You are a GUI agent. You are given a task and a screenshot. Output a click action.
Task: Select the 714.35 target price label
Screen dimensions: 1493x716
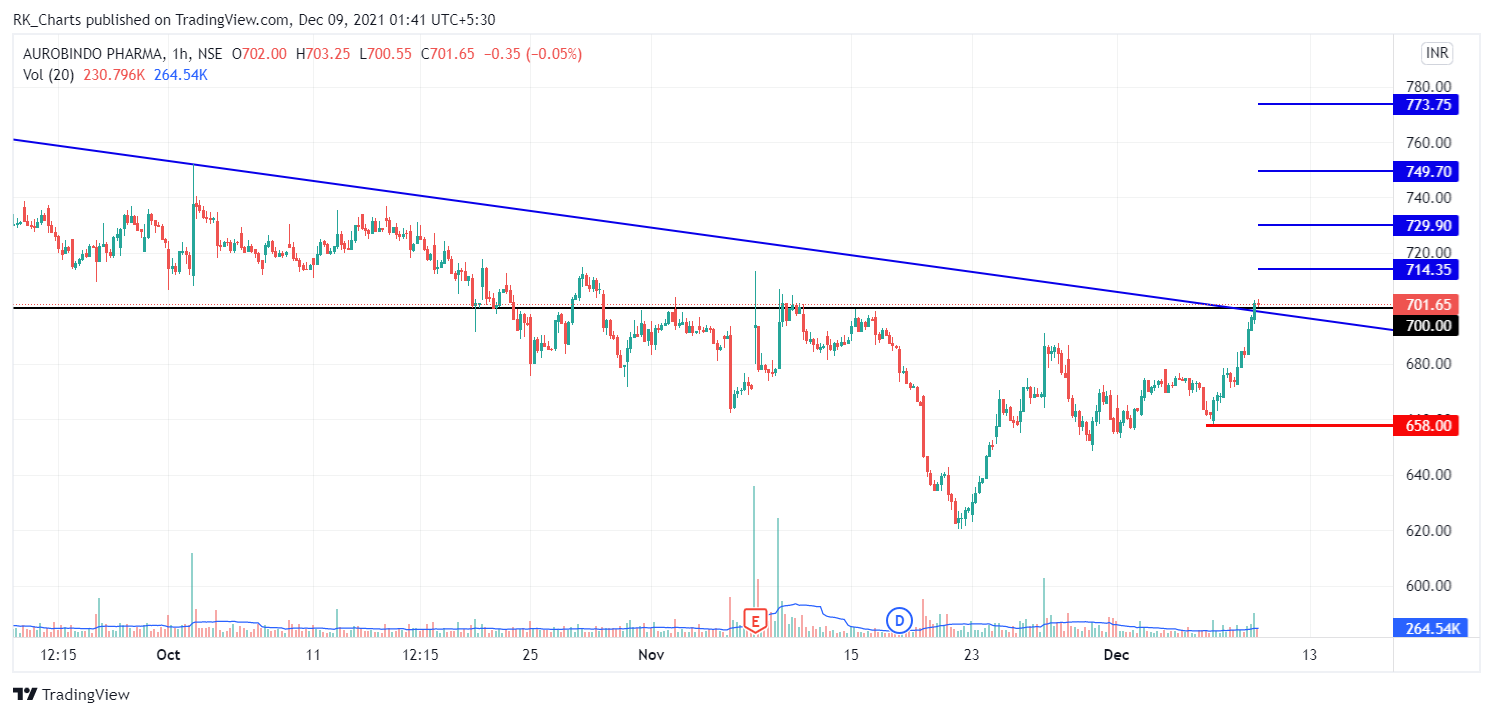pos(1425,269)
